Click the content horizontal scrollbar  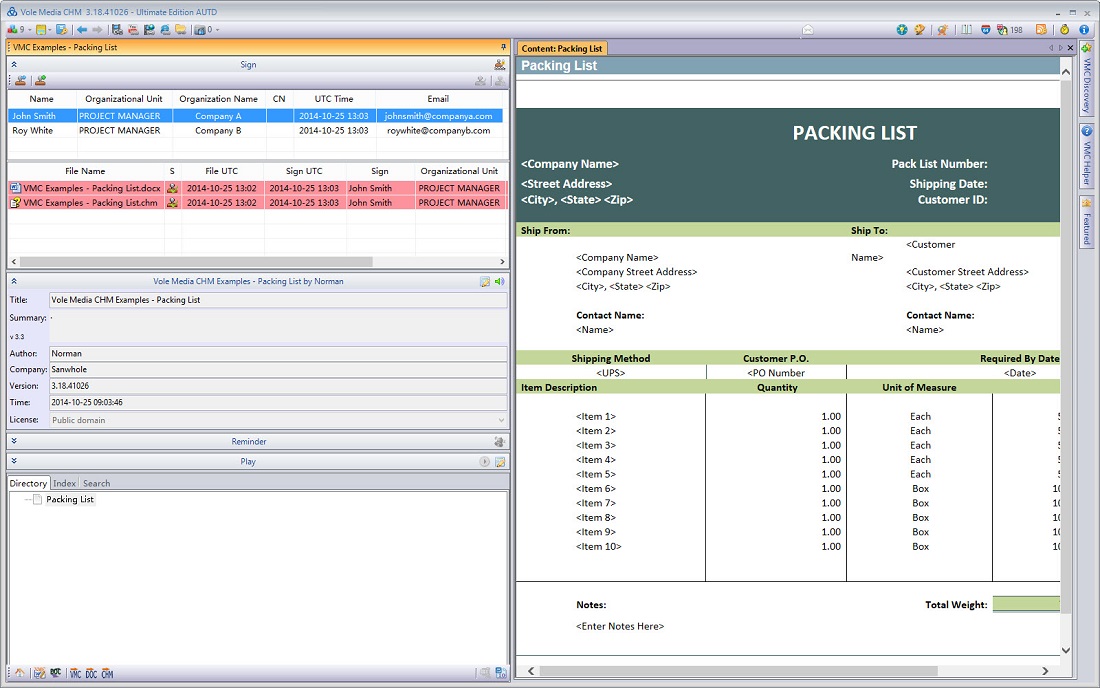738,671
